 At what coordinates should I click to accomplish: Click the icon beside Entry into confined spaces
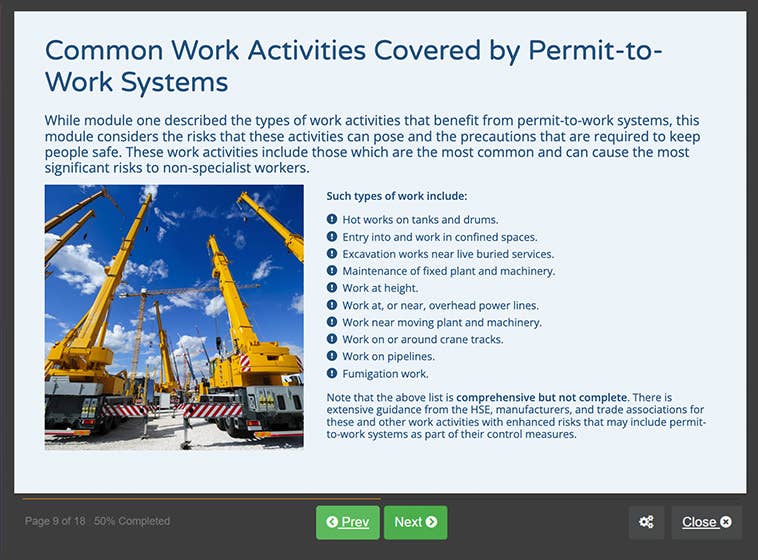coord(332,237)
